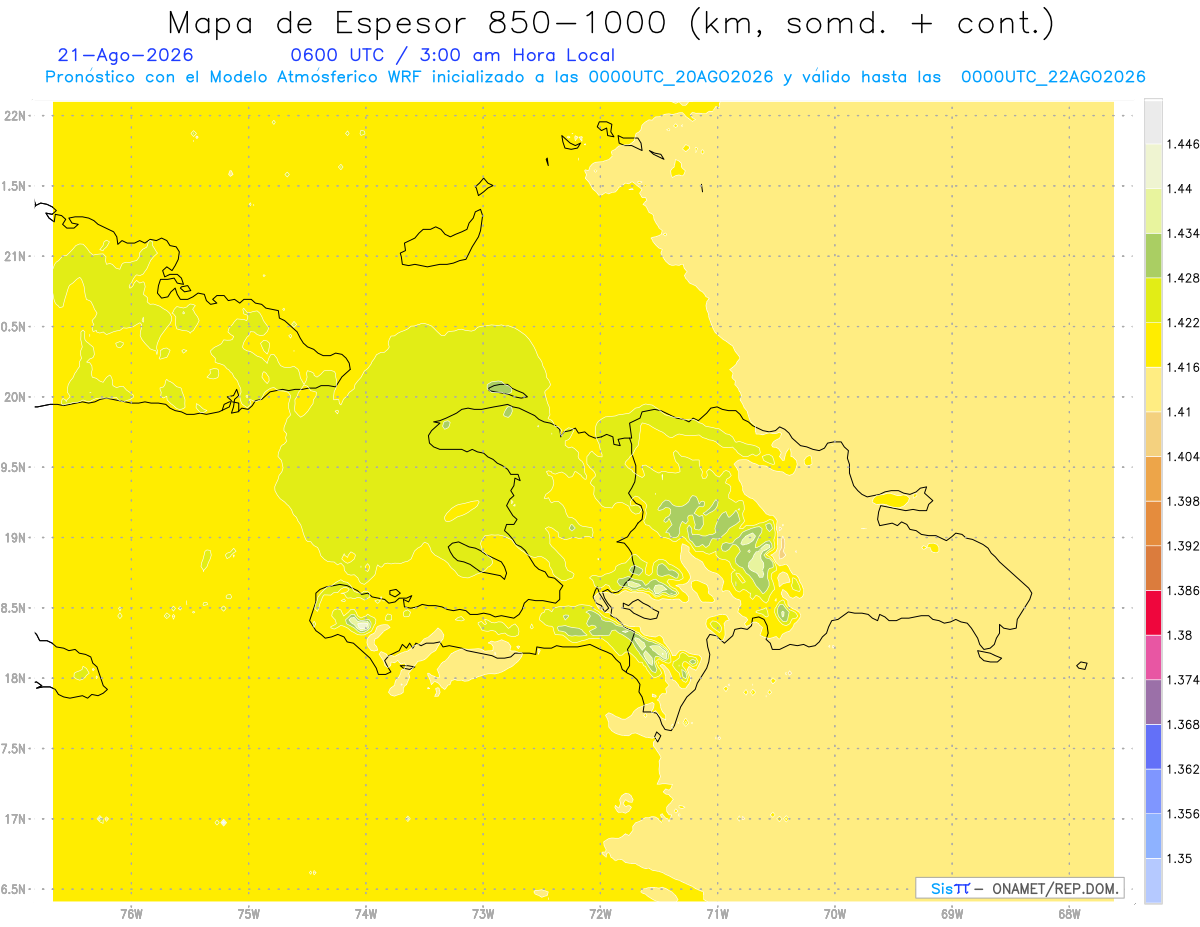The width and height of the screenshot is (1200, 927).
Task: Click the longitude label '68W'
Action: 1069,914
